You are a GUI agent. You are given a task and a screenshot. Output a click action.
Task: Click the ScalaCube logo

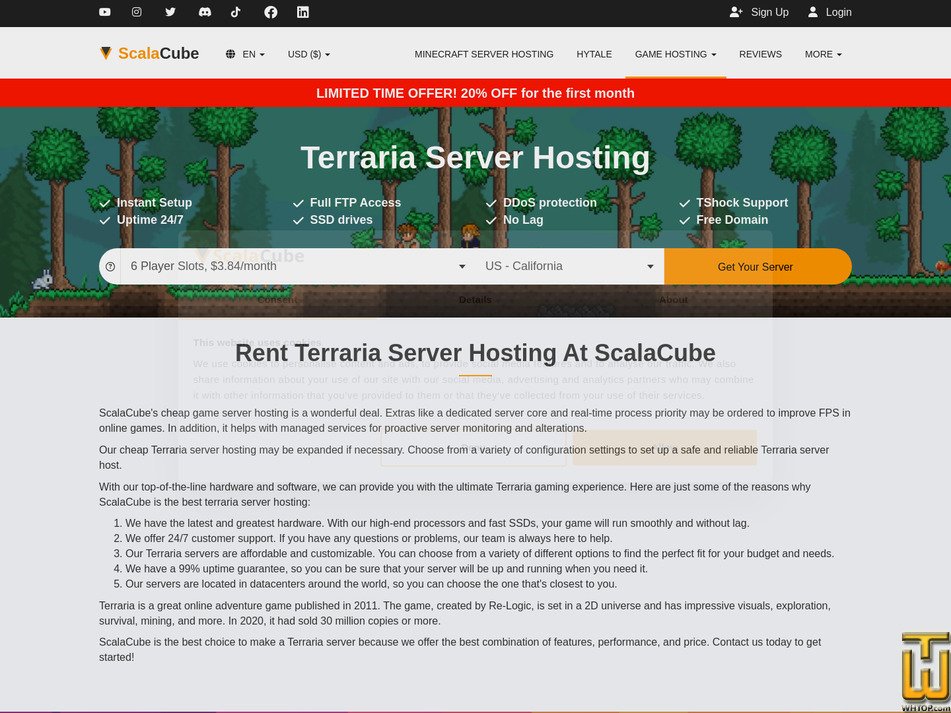(x=150, y=53)
